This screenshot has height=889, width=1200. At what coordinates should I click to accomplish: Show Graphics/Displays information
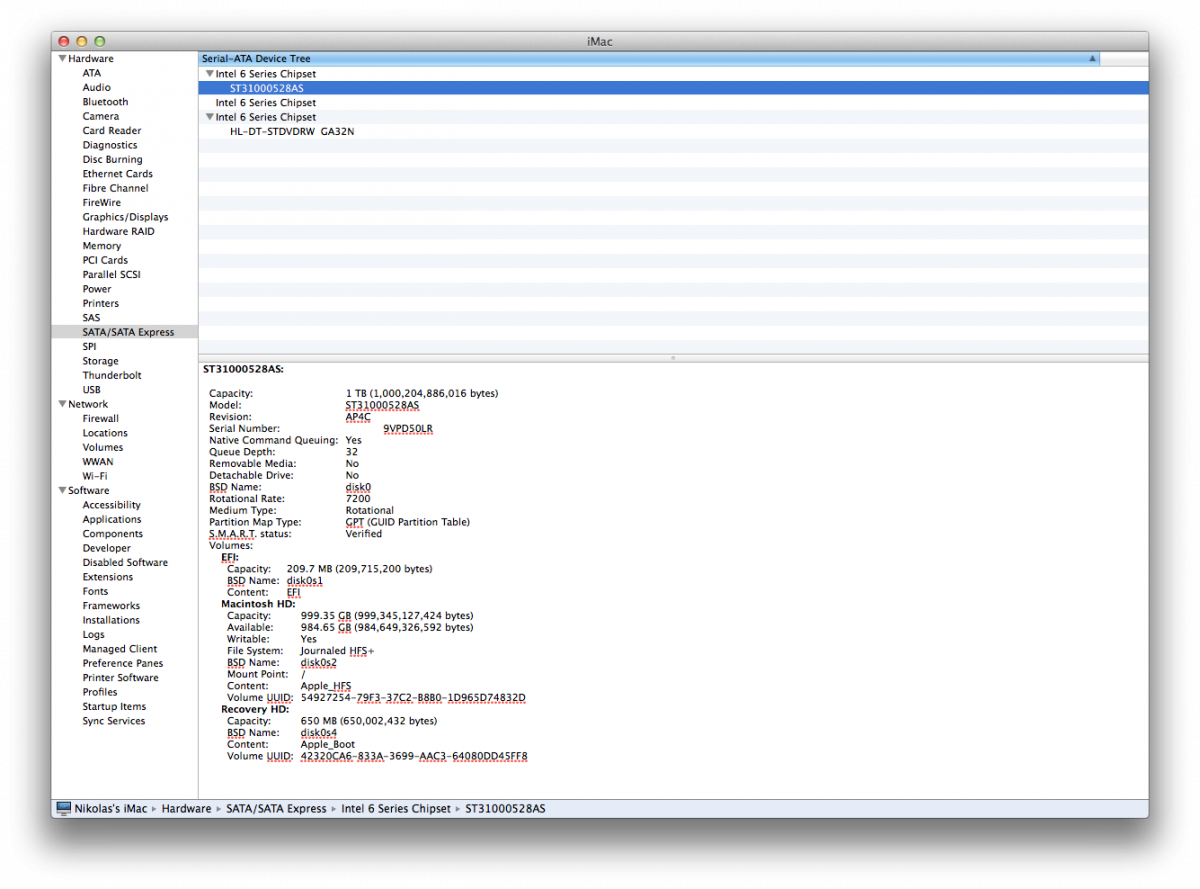tap(125, 217)
